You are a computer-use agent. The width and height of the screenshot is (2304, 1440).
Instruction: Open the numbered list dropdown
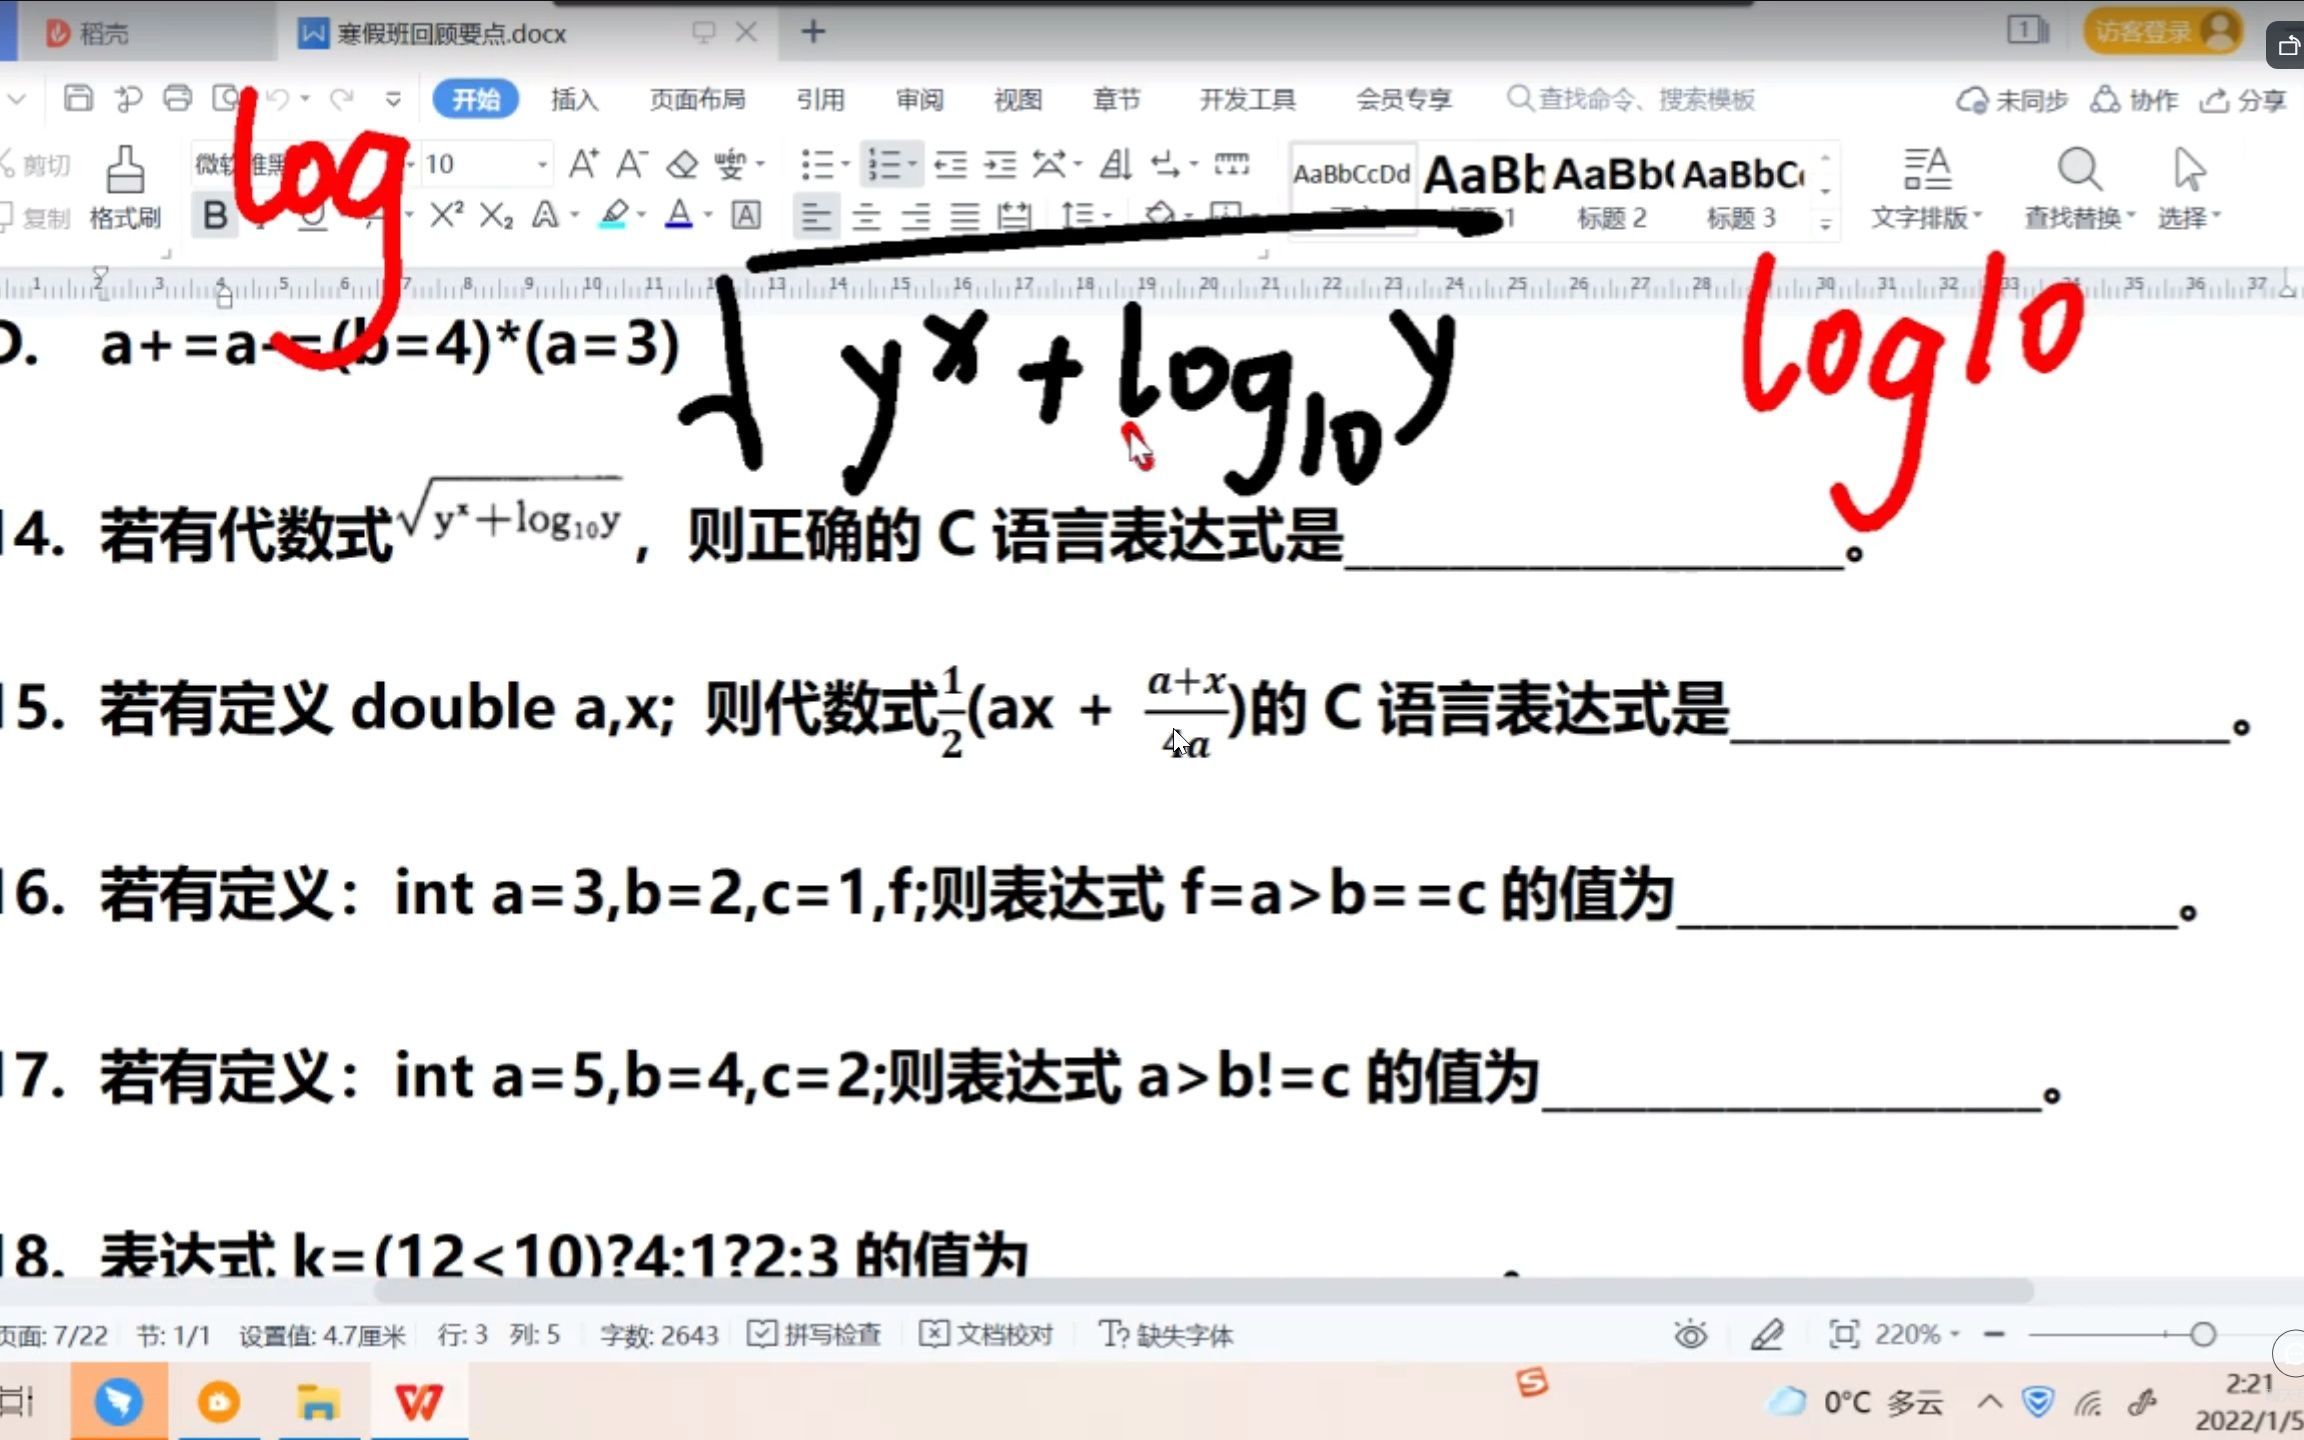click(x=911, y=163)
